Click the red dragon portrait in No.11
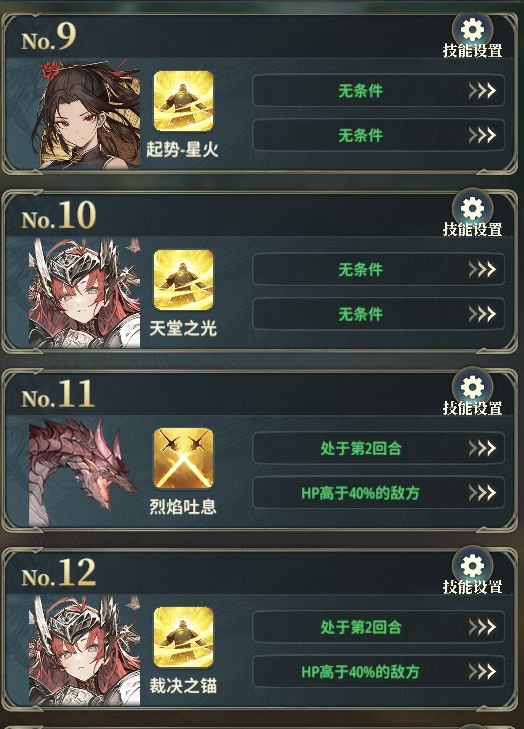 pos(85,471)
